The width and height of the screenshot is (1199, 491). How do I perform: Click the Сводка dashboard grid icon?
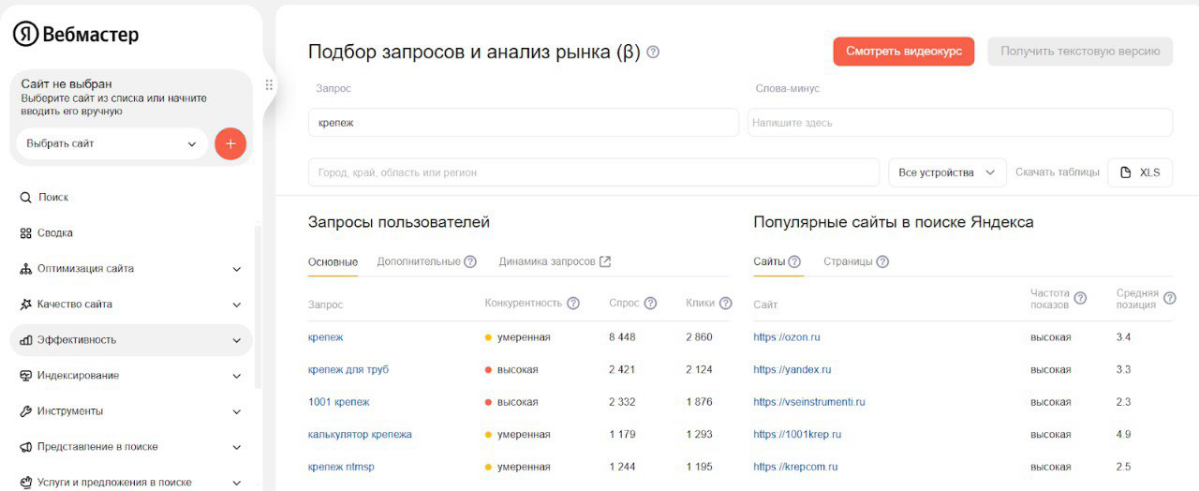[x=25, y=233]
